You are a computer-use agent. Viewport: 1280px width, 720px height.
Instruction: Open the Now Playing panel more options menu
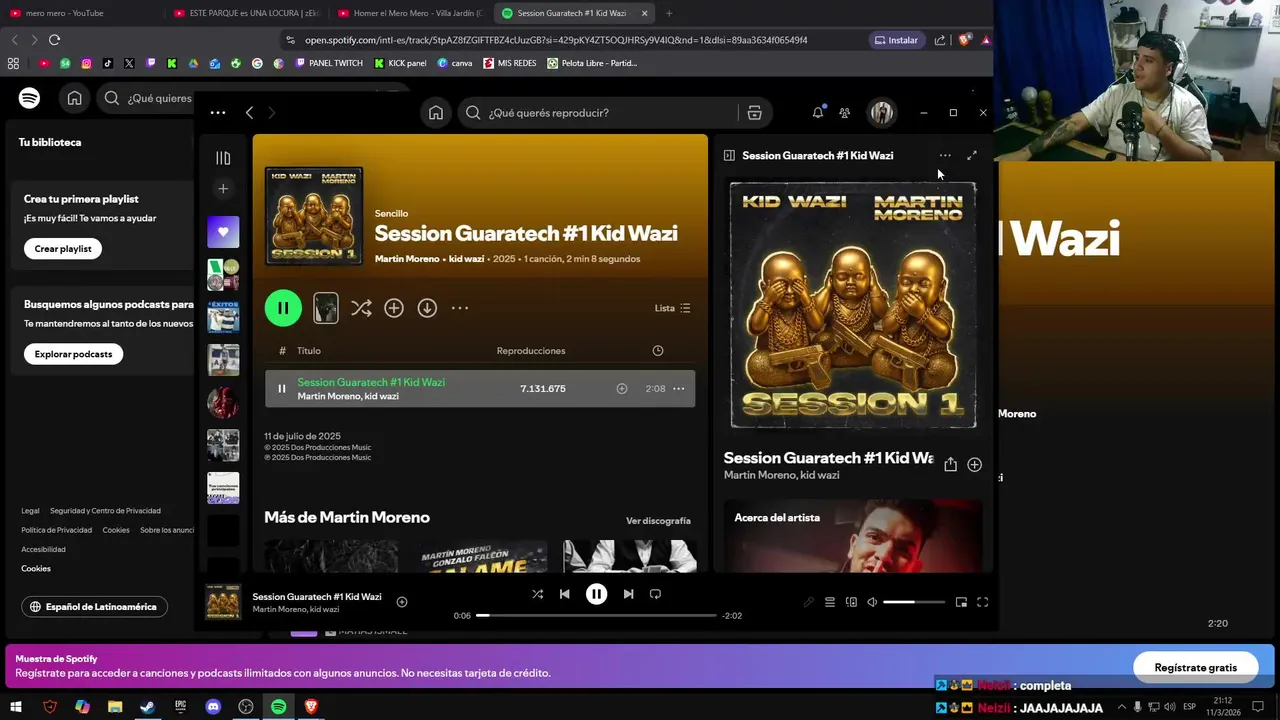(945, 155)
